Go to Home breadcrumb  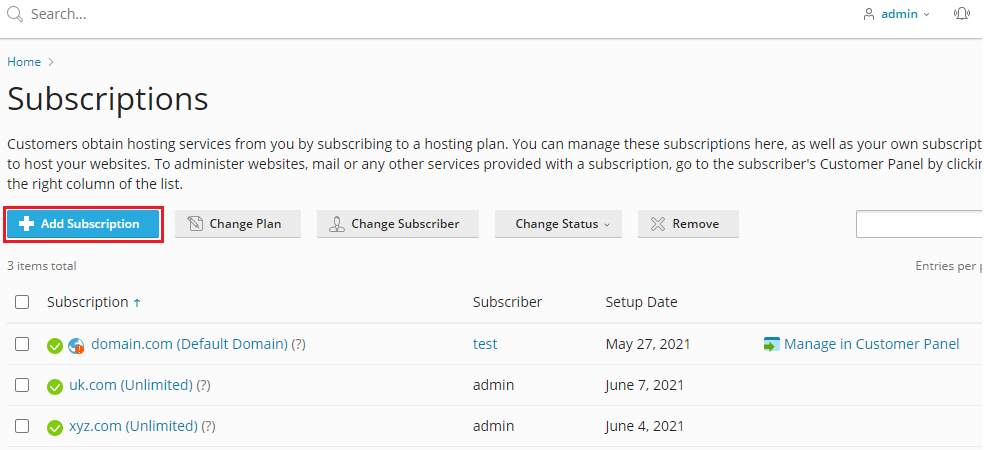[x=24, y=62]
